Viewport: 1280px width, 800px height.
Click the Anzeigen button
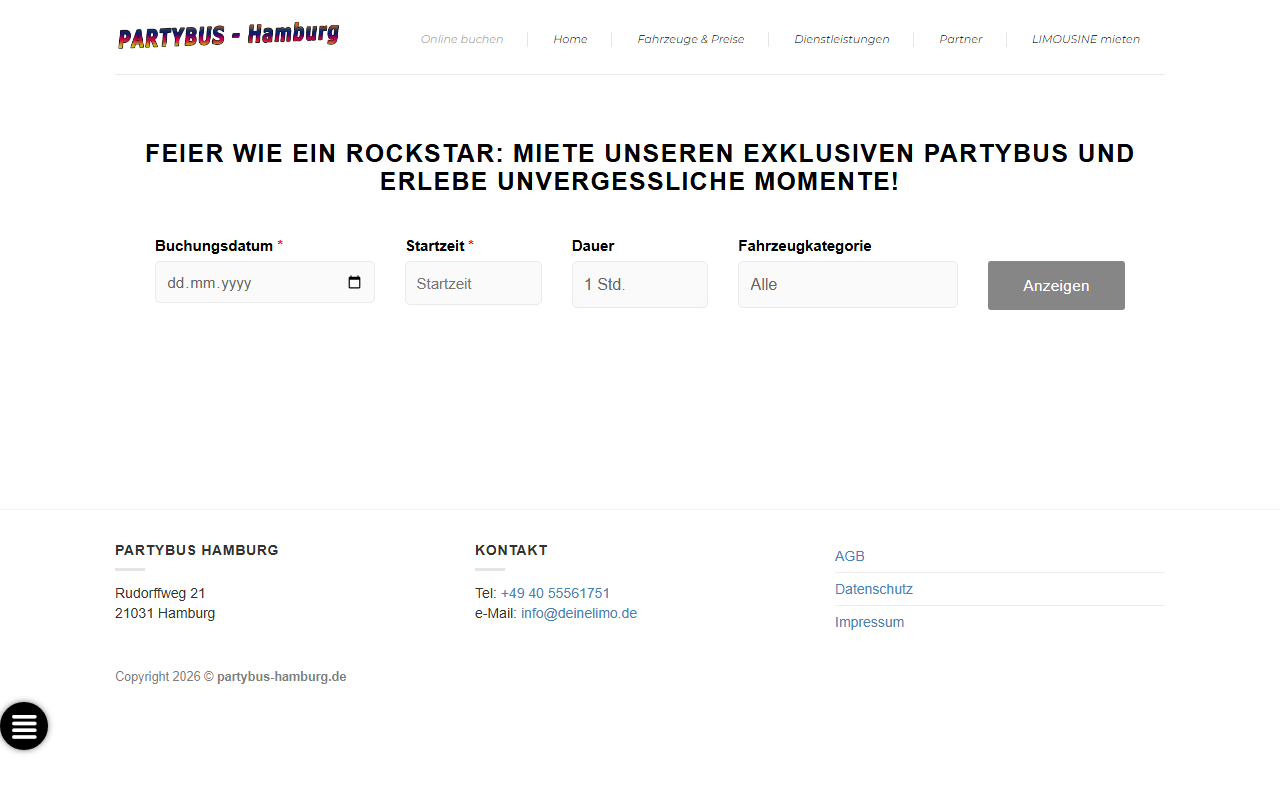(x=1056, y=286)
